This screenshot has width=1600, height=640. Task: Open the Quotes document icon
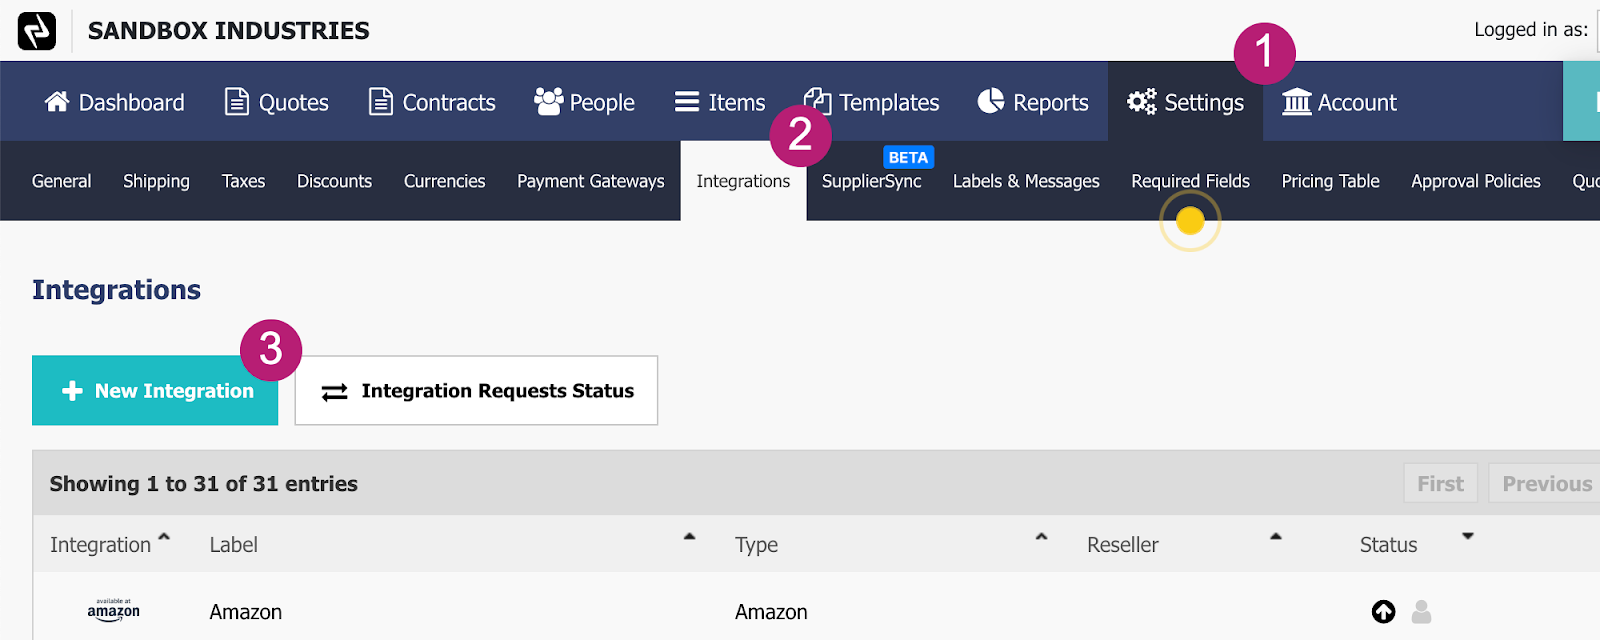tap(237, 101)
